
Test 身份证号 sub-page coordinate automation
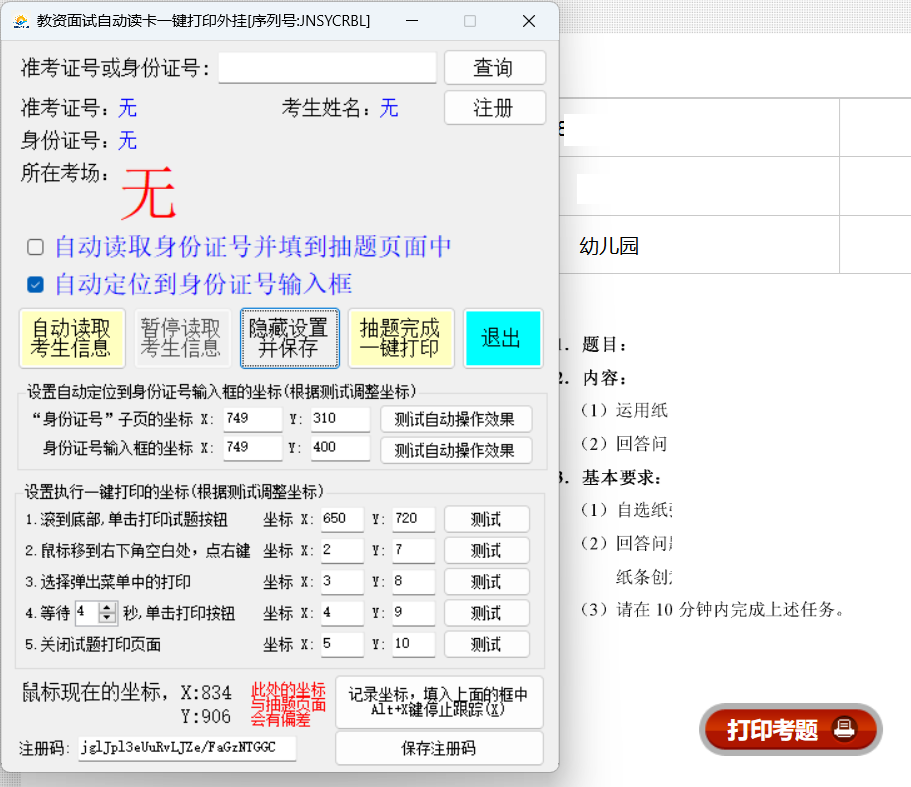coord(456,418)
